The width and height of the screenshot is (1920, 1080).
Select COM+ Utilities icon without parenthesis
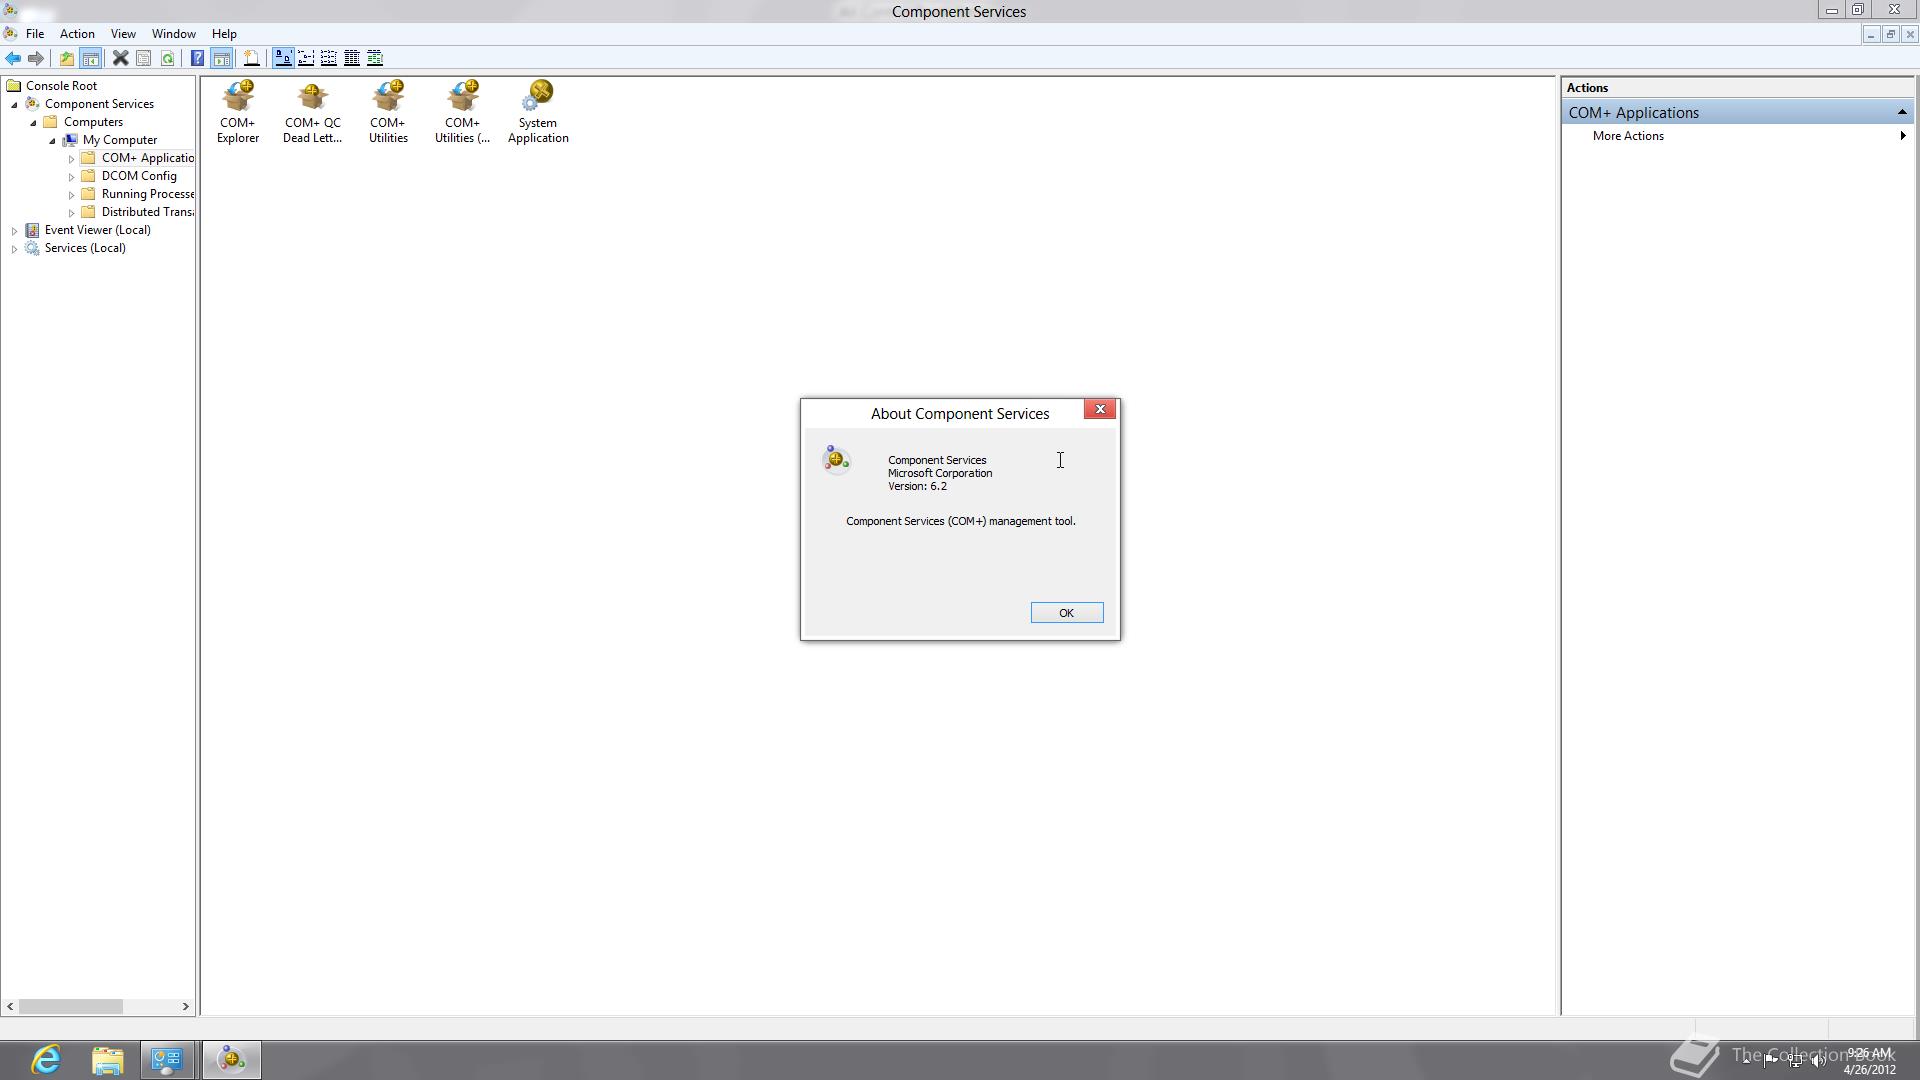coord(388,112)
